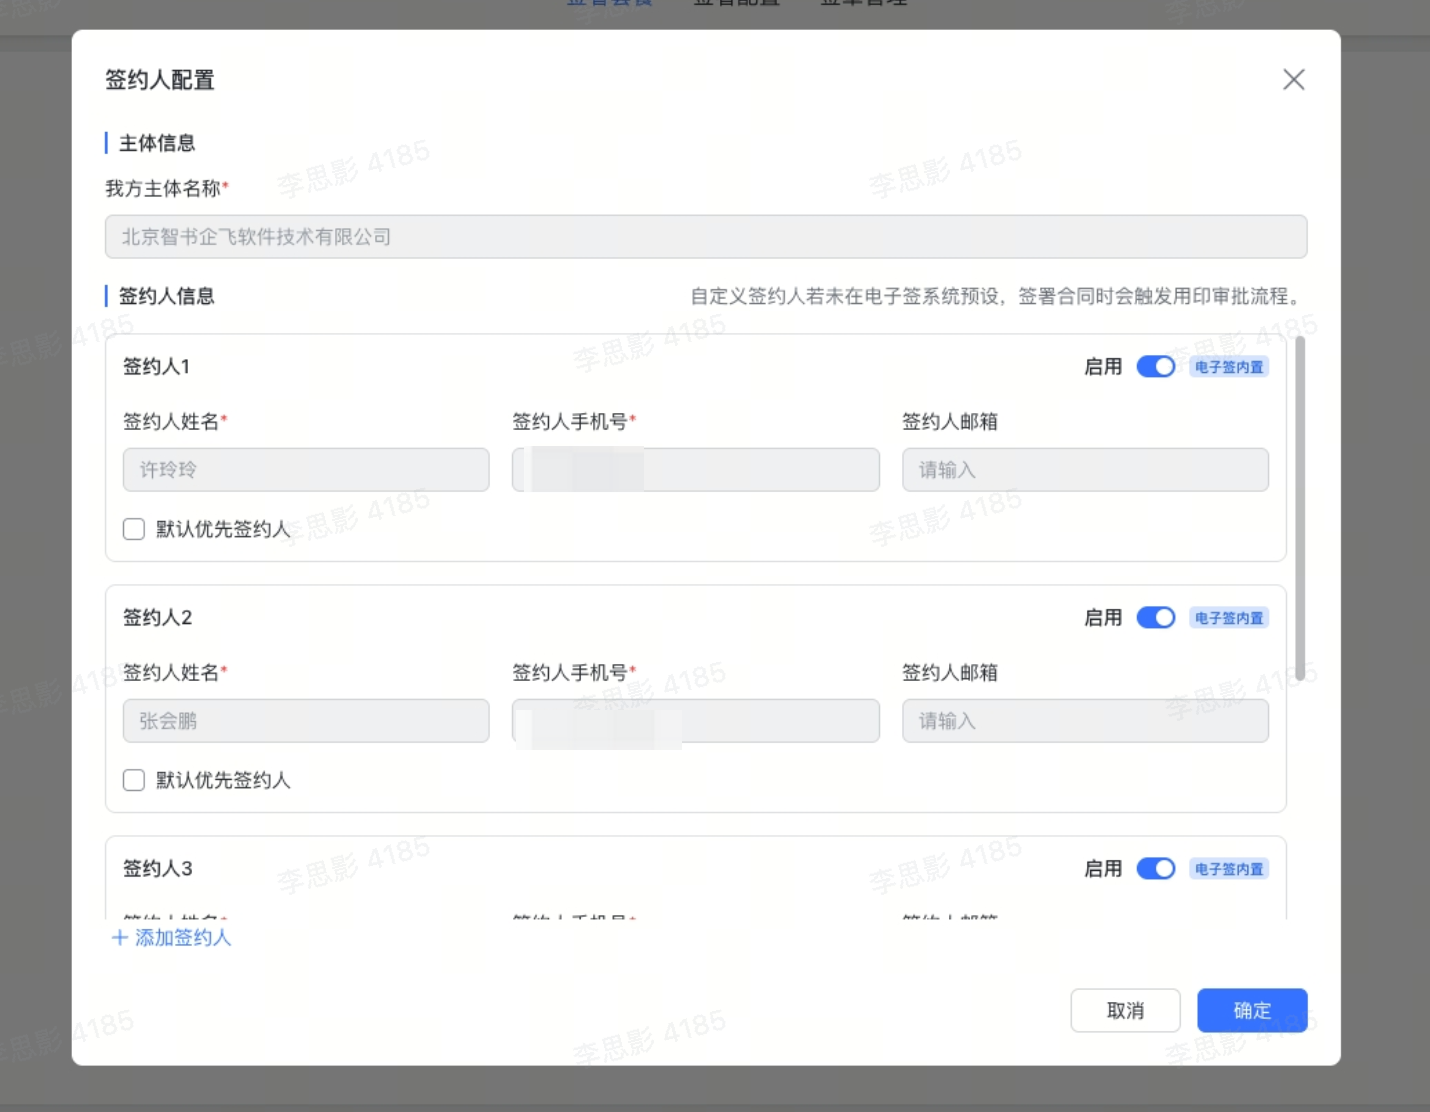
Task: Click 添加签约人 to add a signer
Action: click(x=171, y=938)
